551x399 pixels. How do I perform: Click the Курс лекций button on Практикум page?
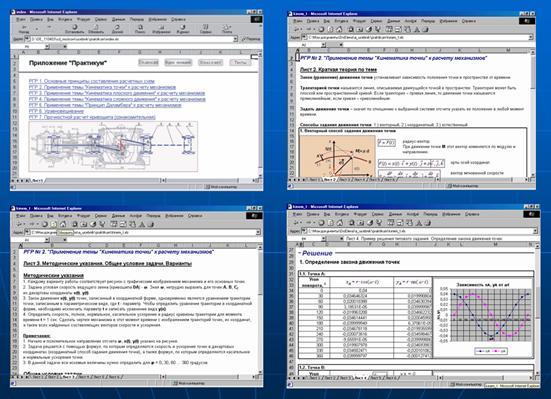point(178,63)
